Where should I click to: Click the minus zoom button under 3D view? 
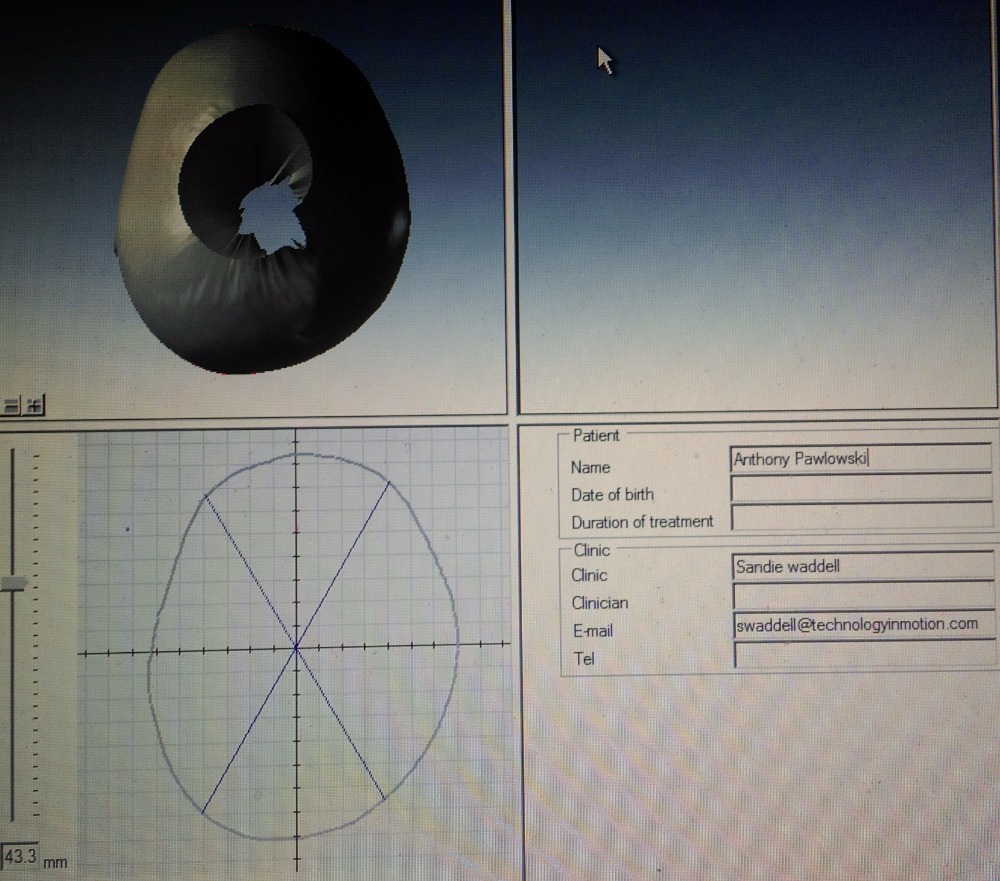point(11,405)
